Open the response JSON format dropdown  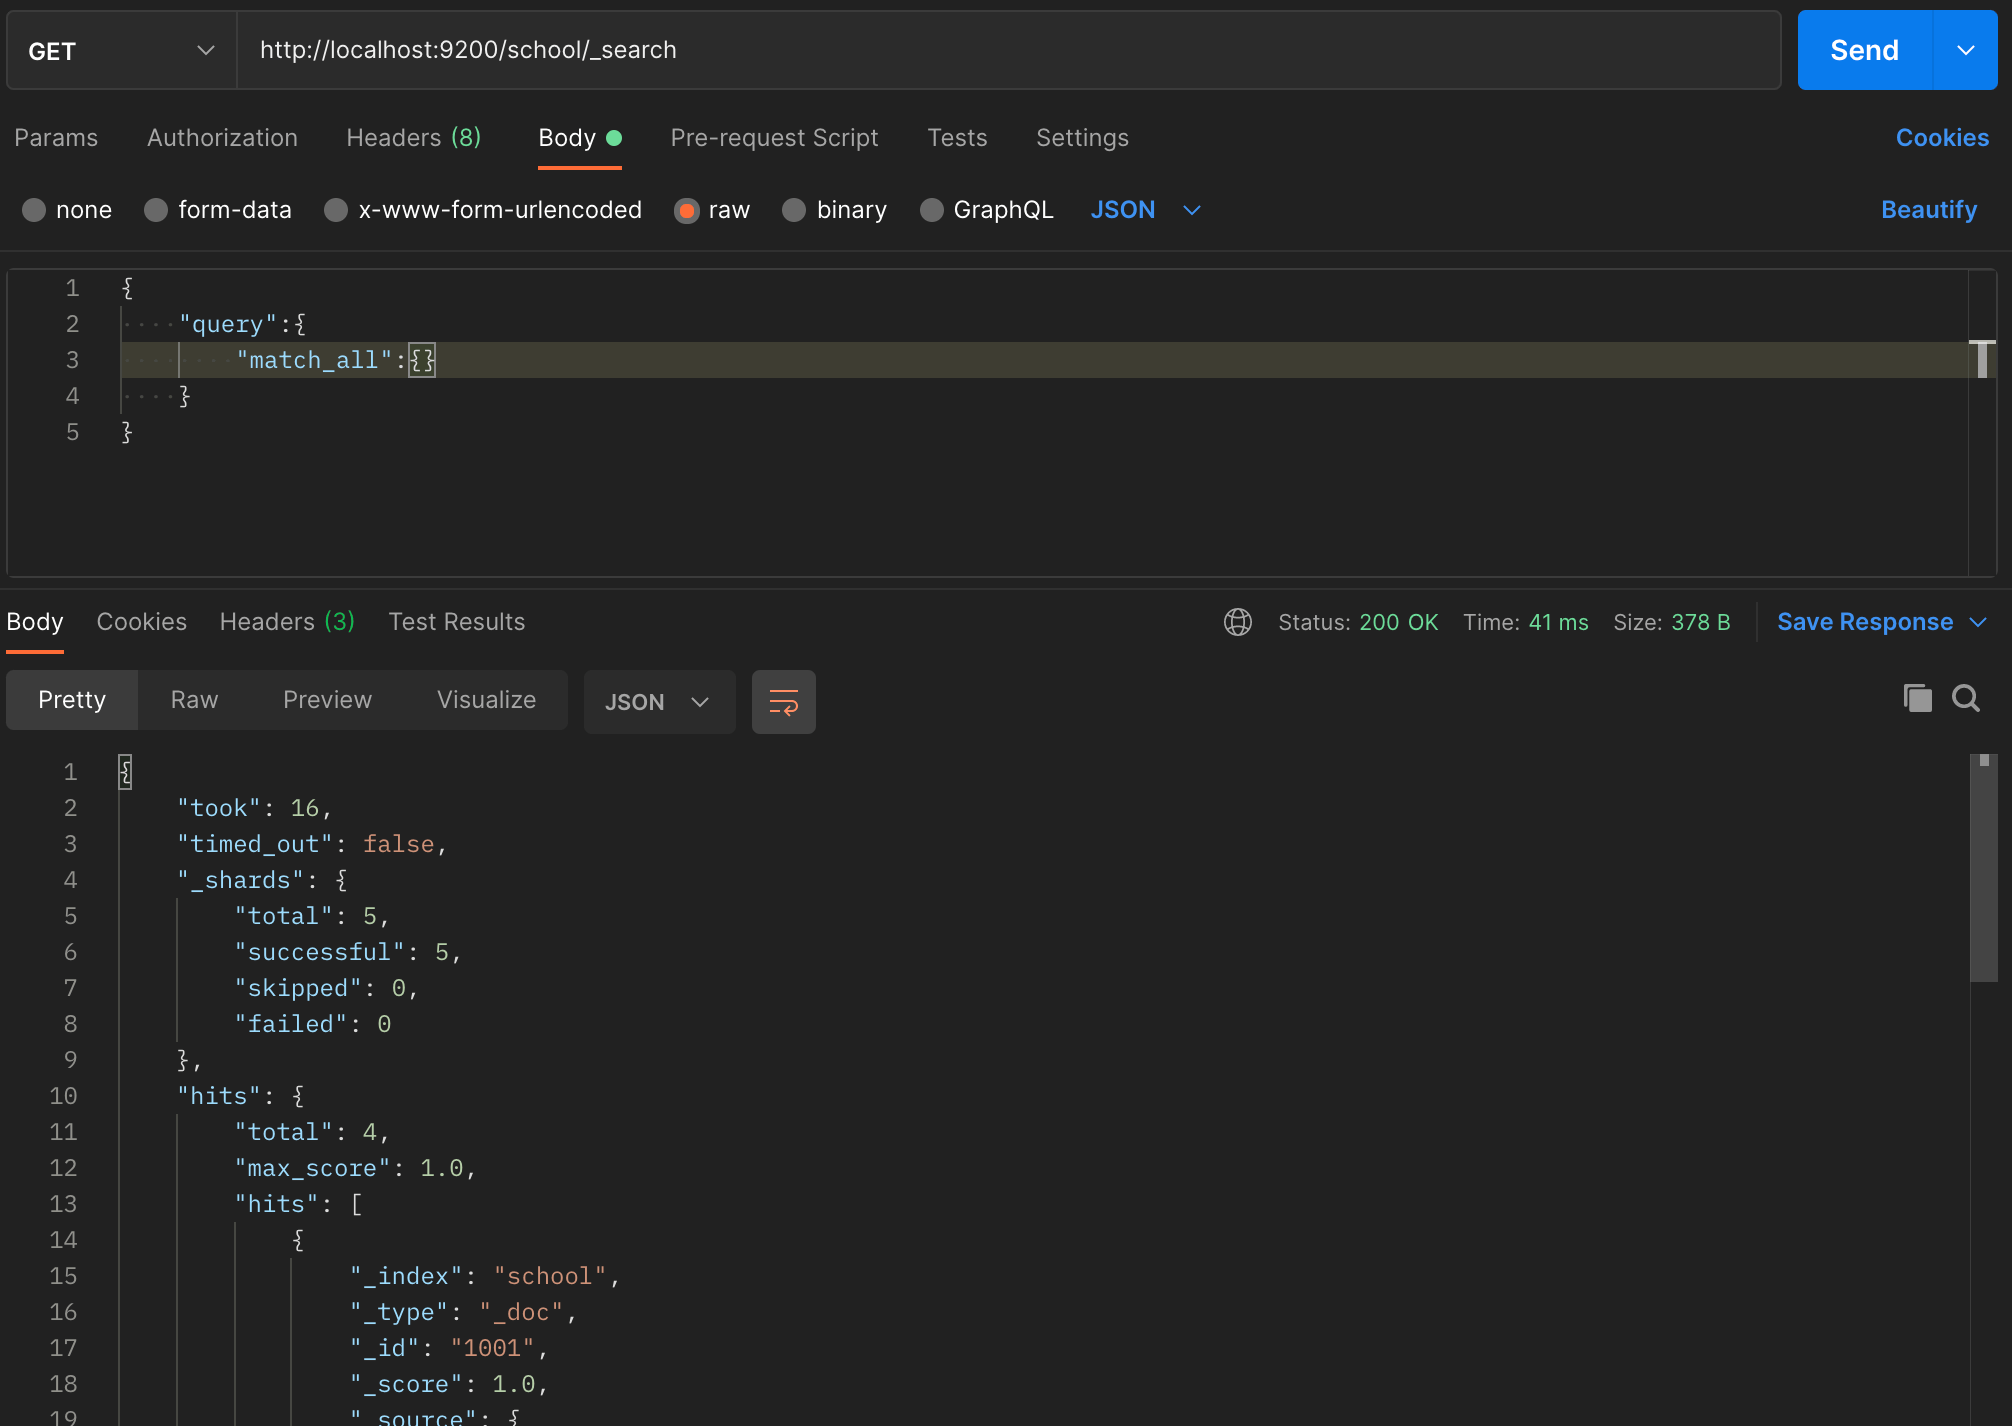click(659, 702)
